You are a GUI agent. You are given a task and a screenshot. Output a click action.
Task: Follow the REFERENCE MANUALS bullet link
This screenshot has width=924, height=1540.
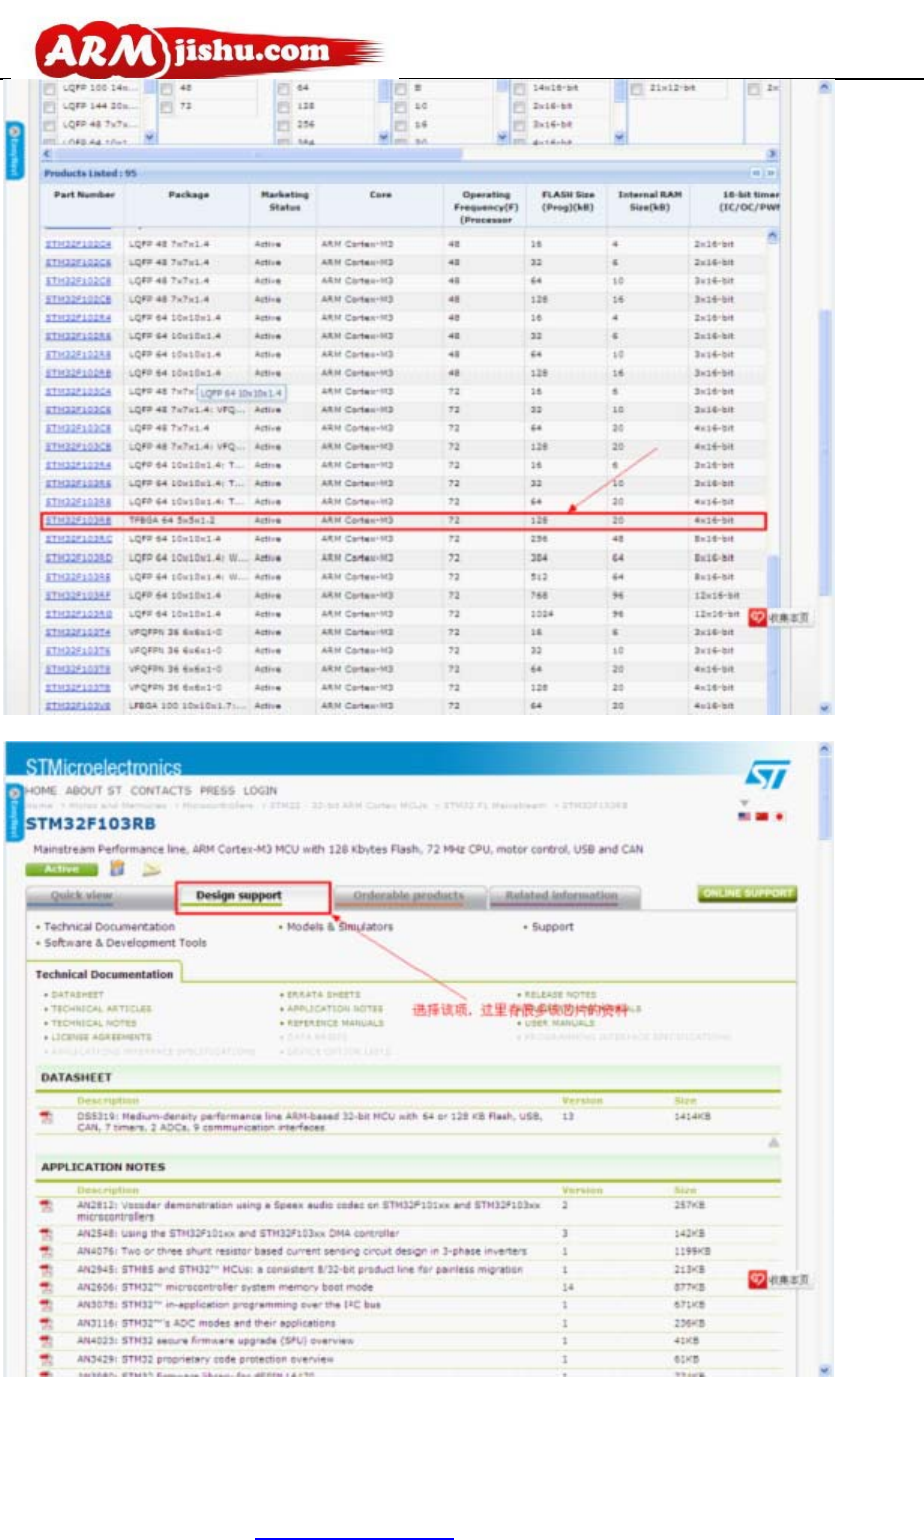tap(335, 1023)
